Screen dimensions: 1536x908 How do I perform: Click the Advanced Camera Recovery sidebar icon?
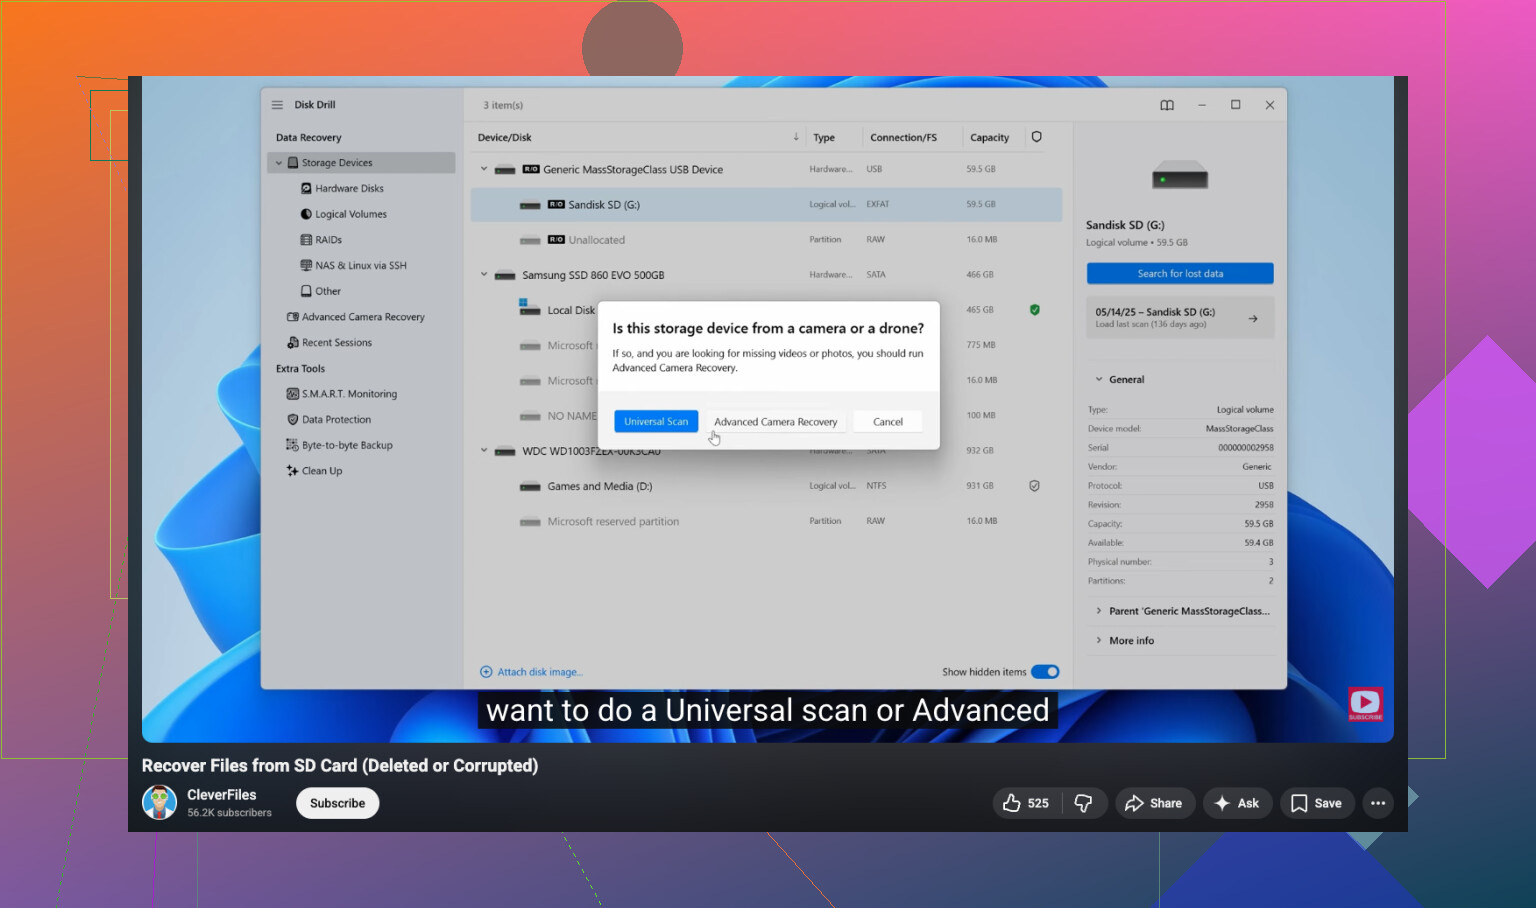click(x=293, y=317)
